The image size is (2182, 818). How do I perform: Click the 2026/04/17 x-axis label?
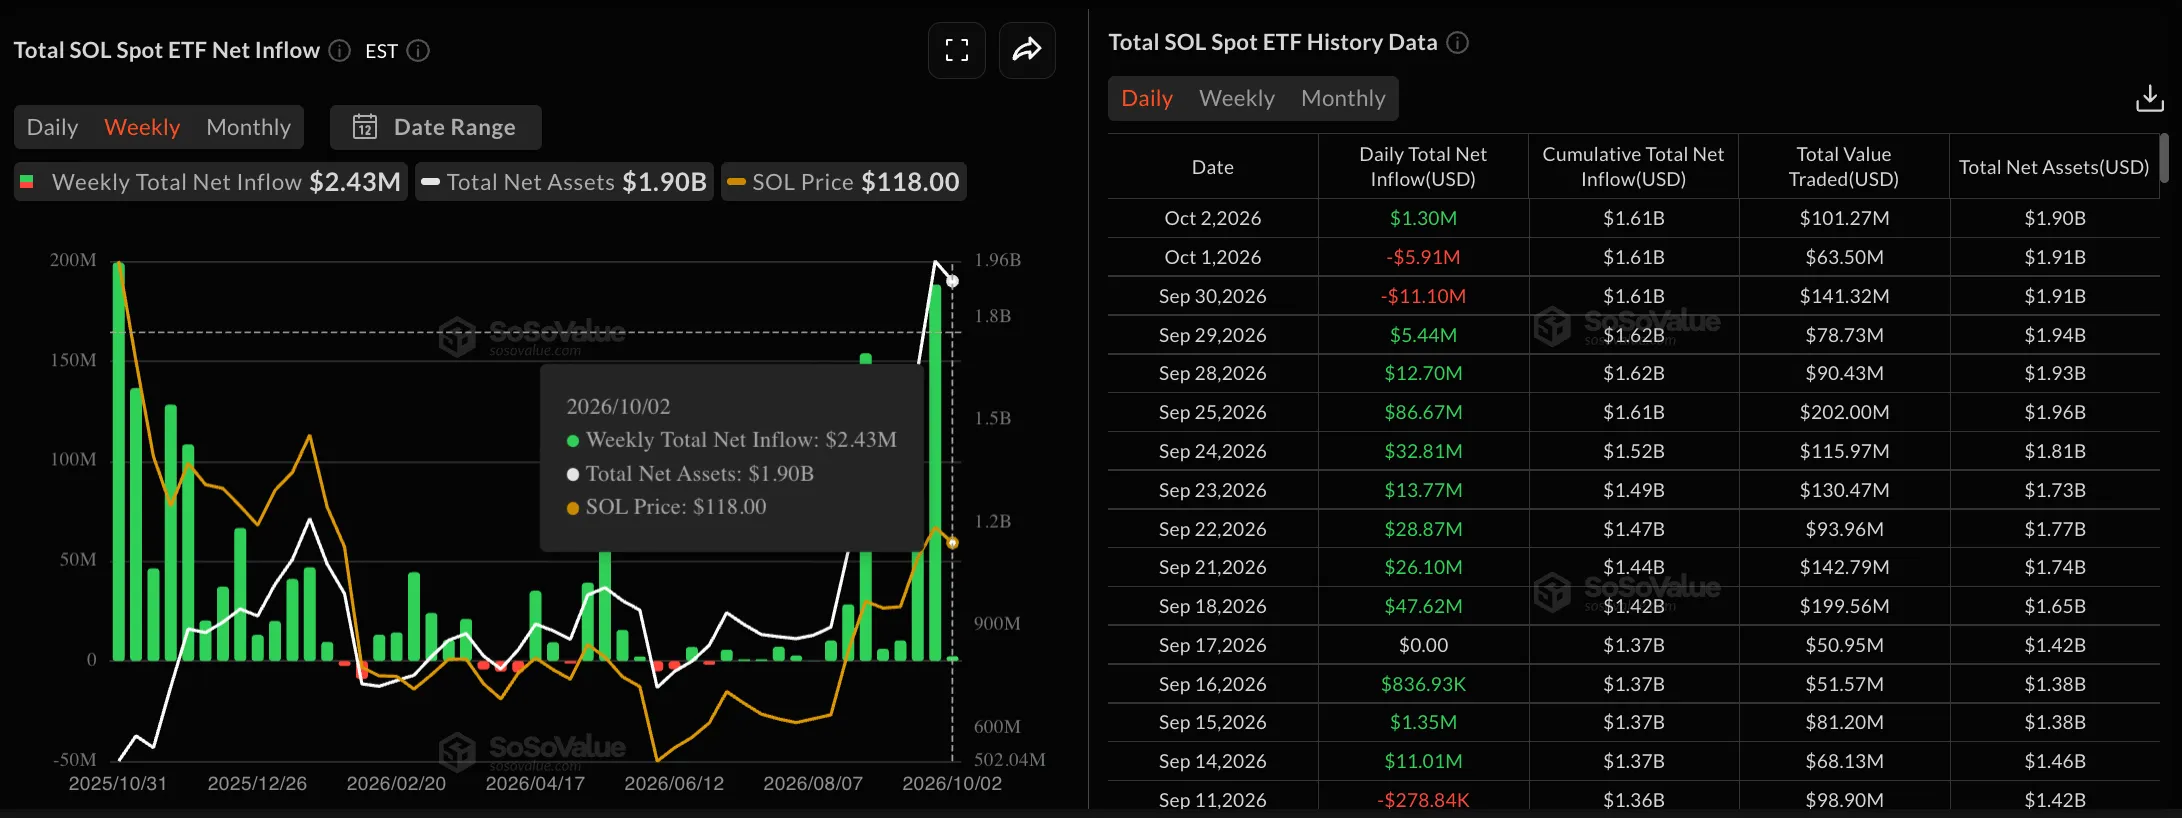(535, 783)
